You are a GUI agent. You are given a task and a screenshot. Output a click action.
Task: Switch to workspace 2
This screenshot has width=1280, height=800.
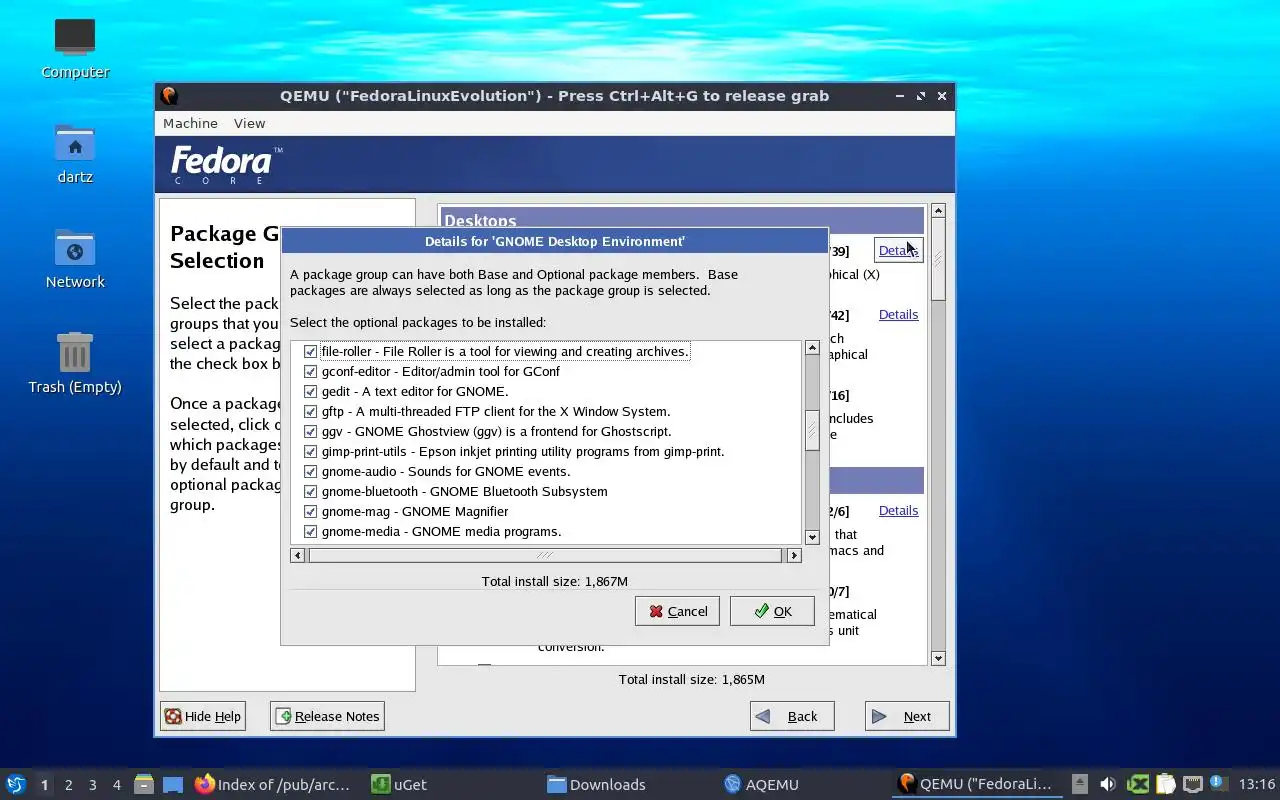68,784
